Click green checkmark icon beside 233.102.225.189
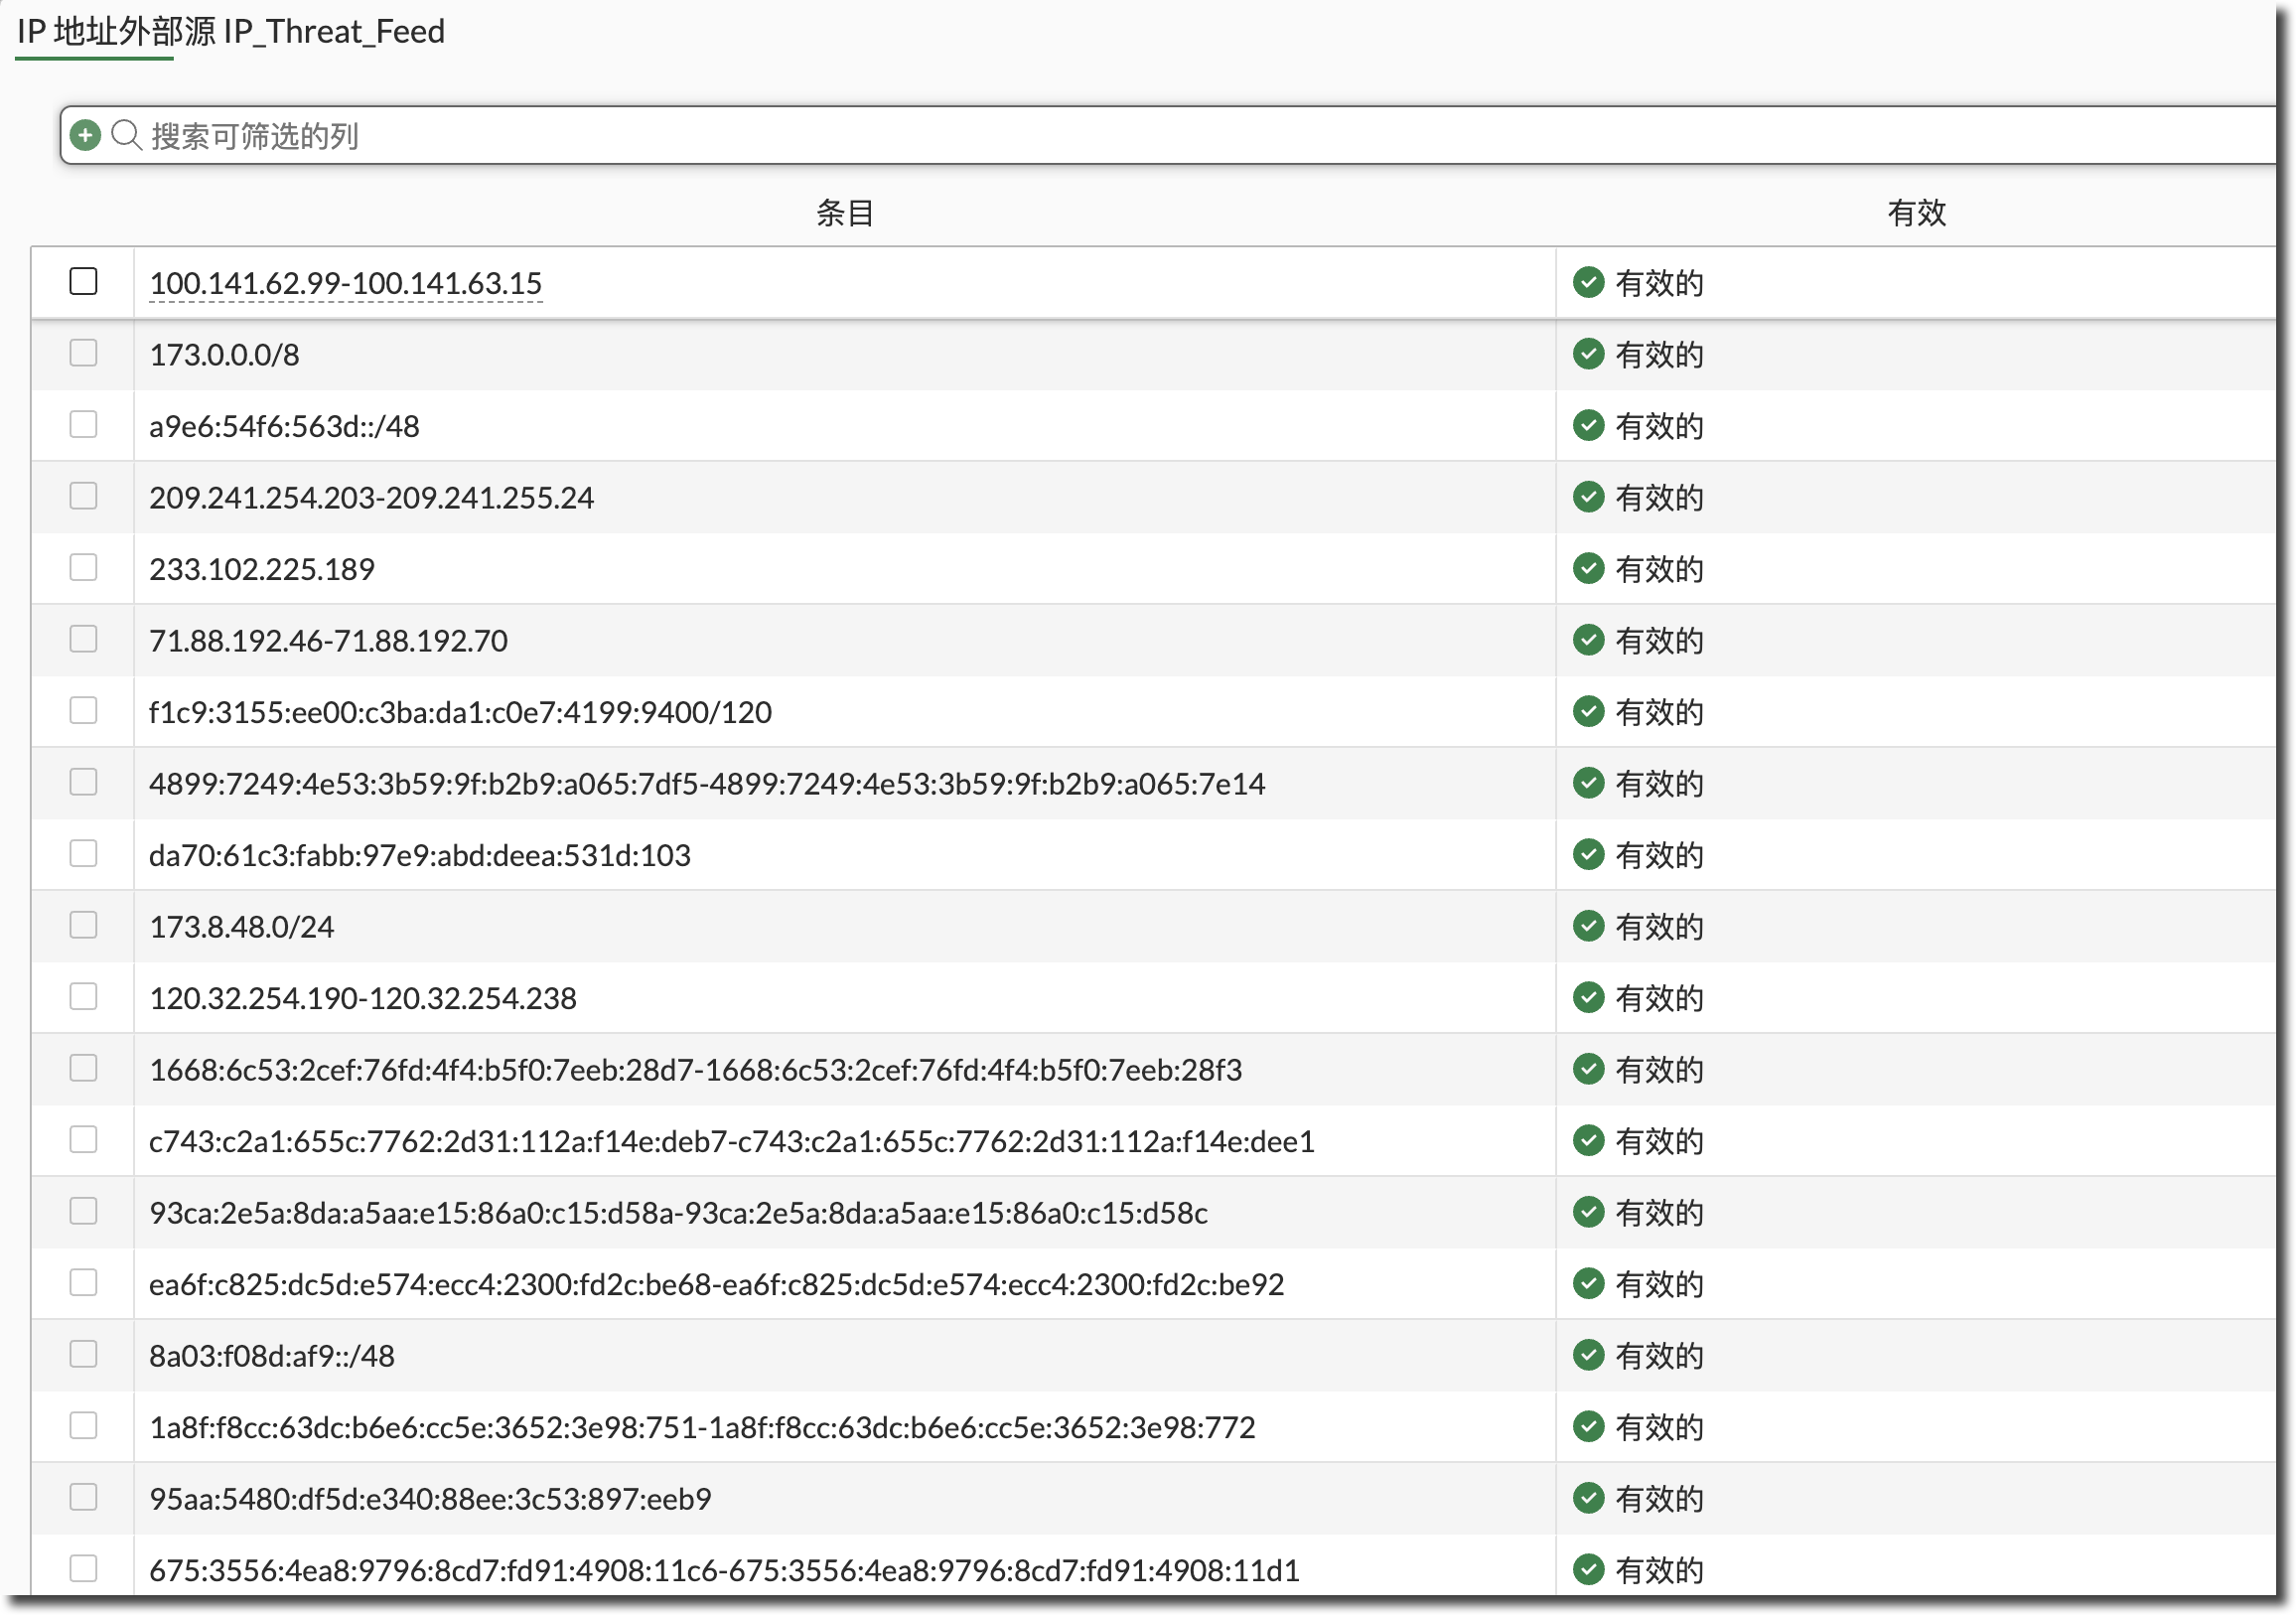Image resolution: width=2296 pixels, height=1615 pixels. tap(1588, 569)
